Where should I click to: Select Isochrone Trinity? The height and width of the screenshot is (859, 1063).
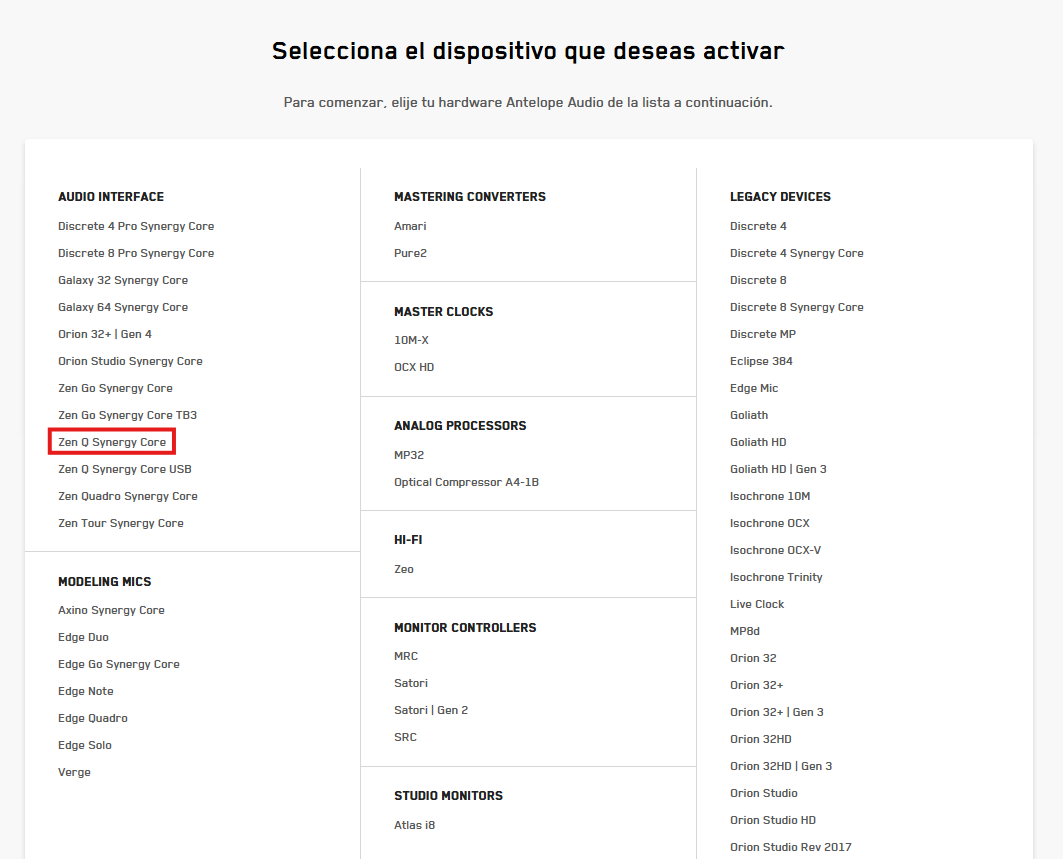(x=776, y=577)
